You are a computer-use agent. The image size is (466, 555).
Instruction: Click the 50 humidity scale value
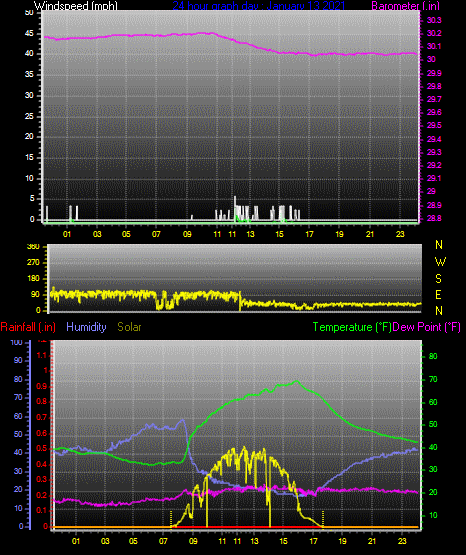[x=18, y=434]
